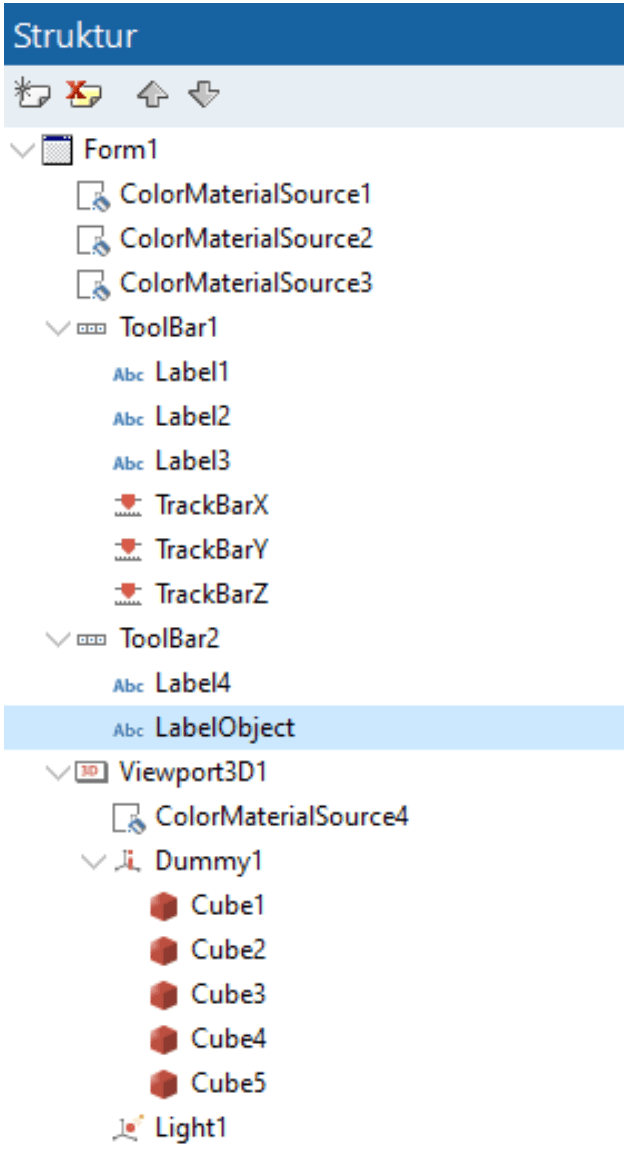629x1159 pixels.
Task: Click the ColorMaterialSource1 component icon
Action: point(94,195)
